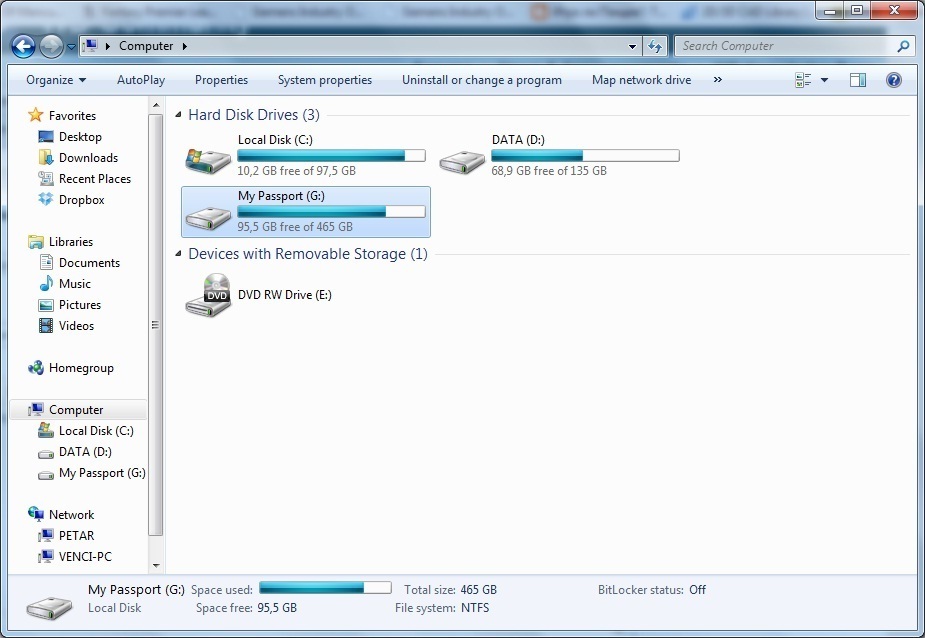The height and width of the screenshot is (638, 925).
Task: Open the Organize dropdown menu
Action: point(56,80)
